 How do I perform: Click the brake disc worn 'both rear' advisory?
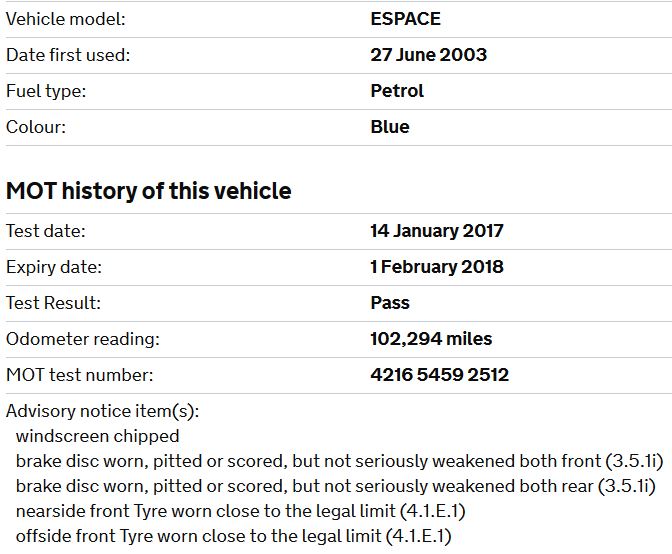pyautogui.click(x=335, y=486)
